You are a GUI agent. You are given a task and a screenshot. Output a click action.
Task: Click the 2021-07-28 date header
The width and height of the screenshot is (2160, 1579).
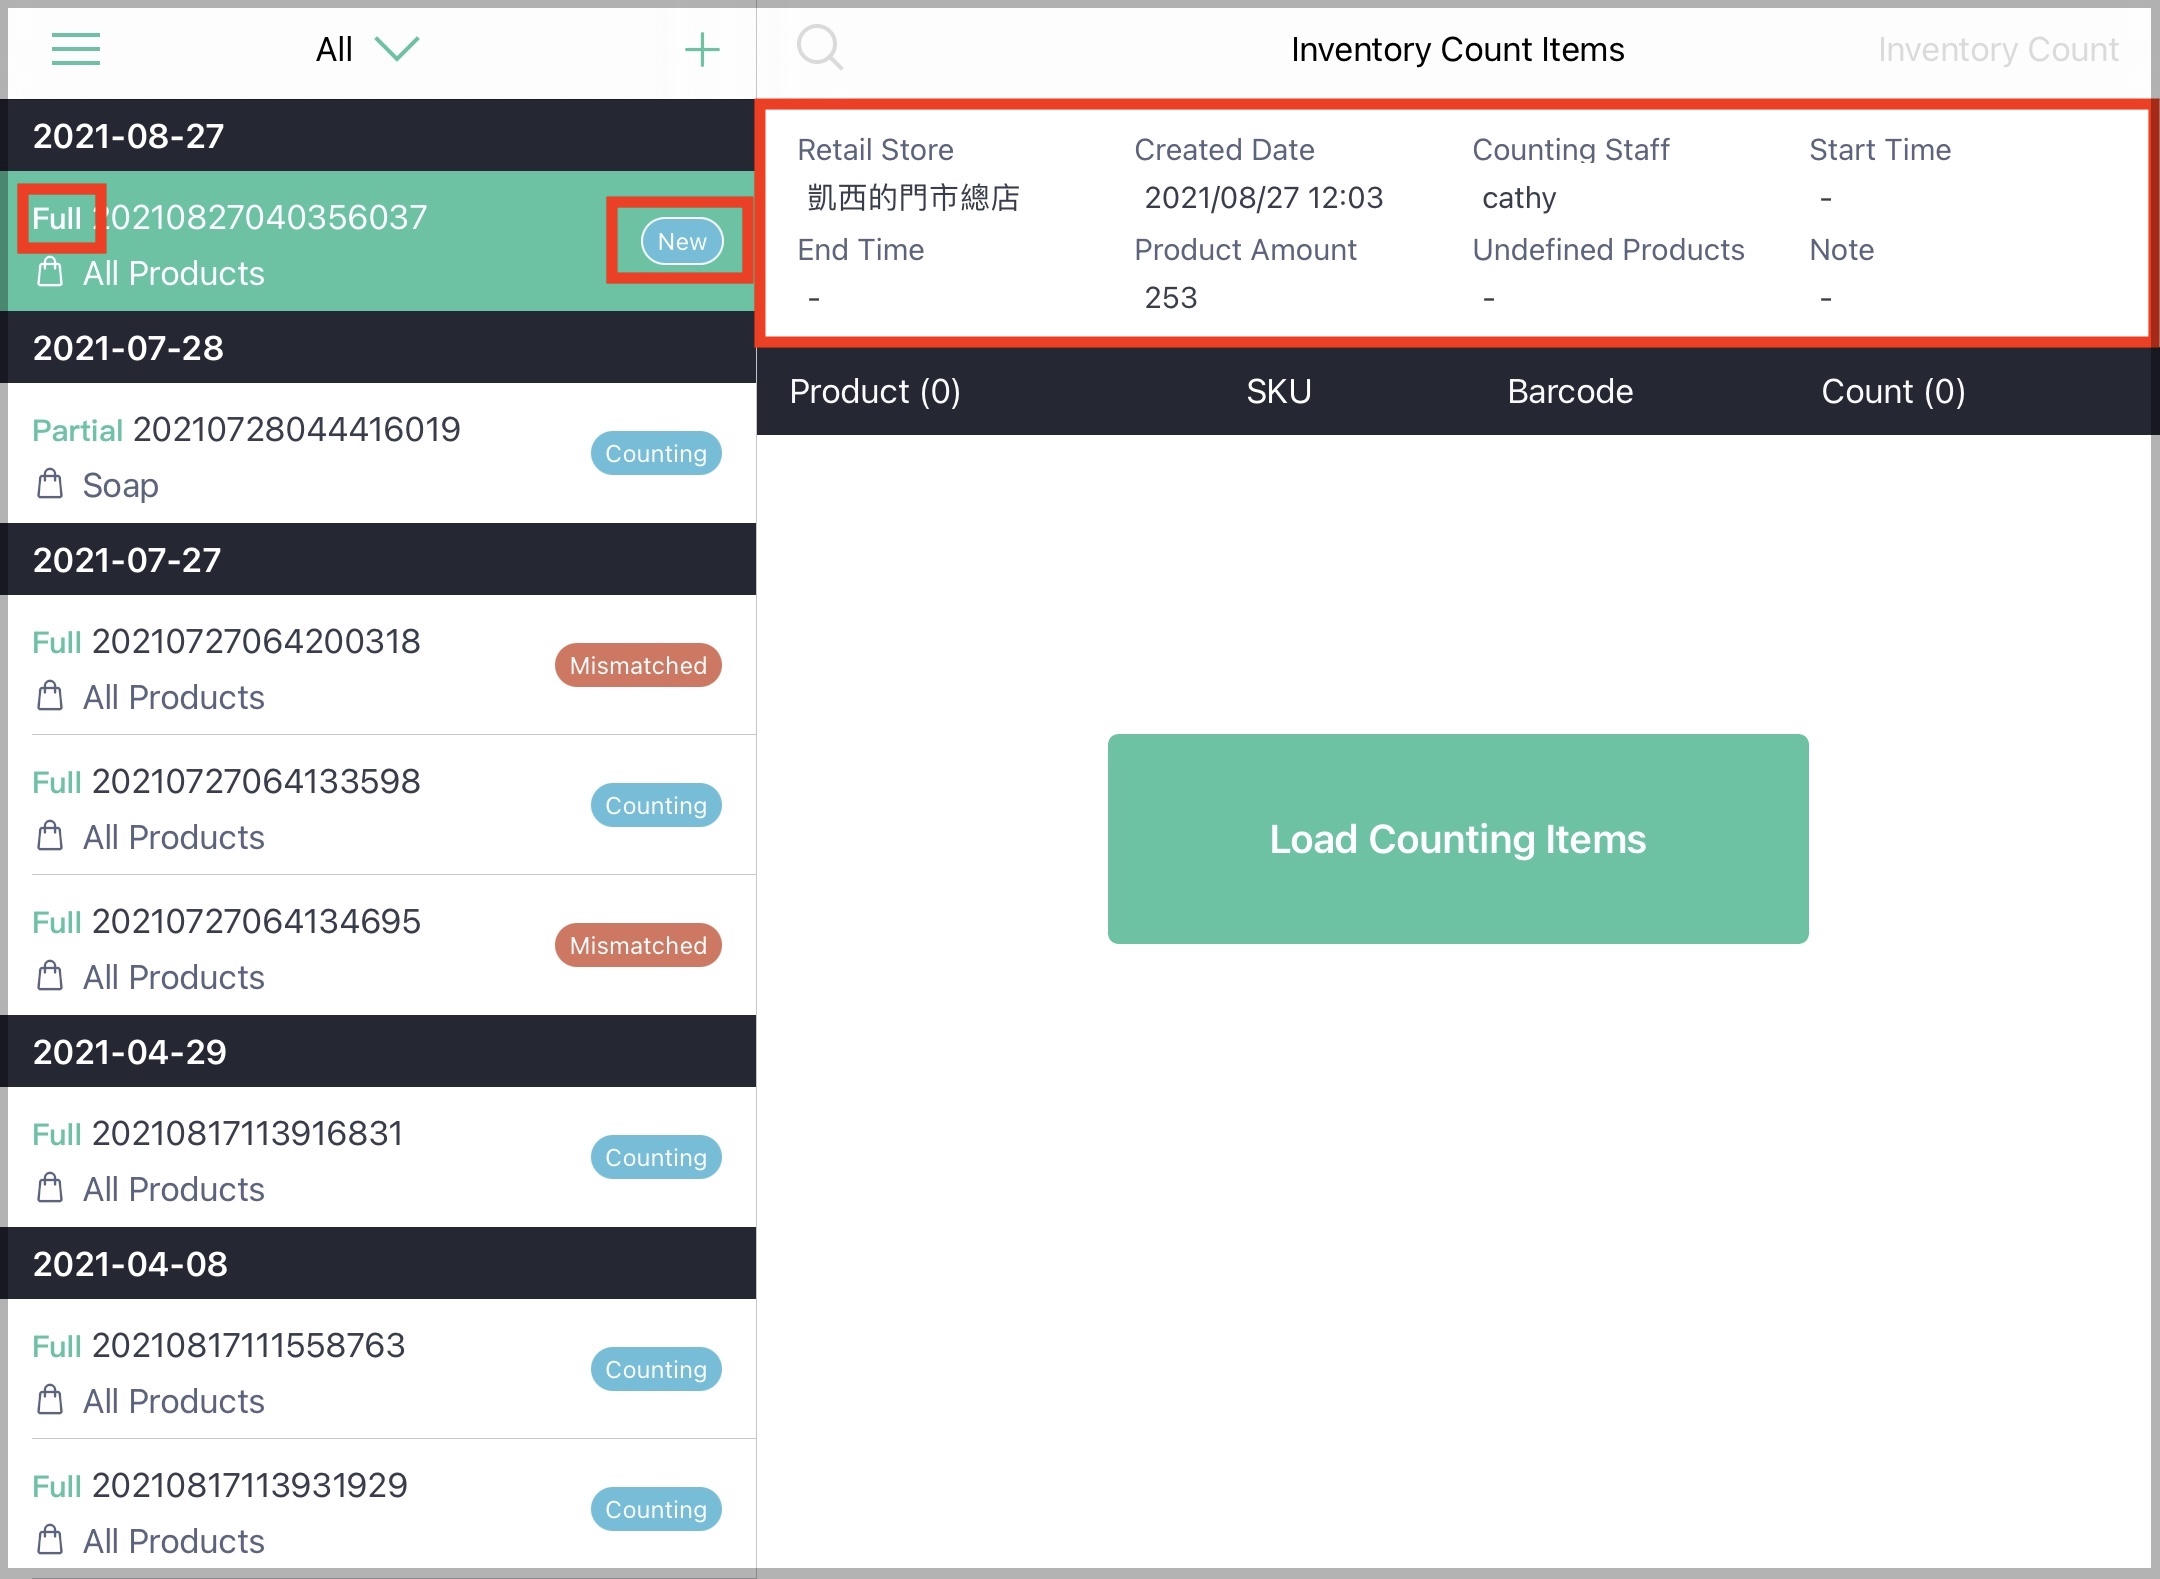pyautogui.click(x=380, y=347)
